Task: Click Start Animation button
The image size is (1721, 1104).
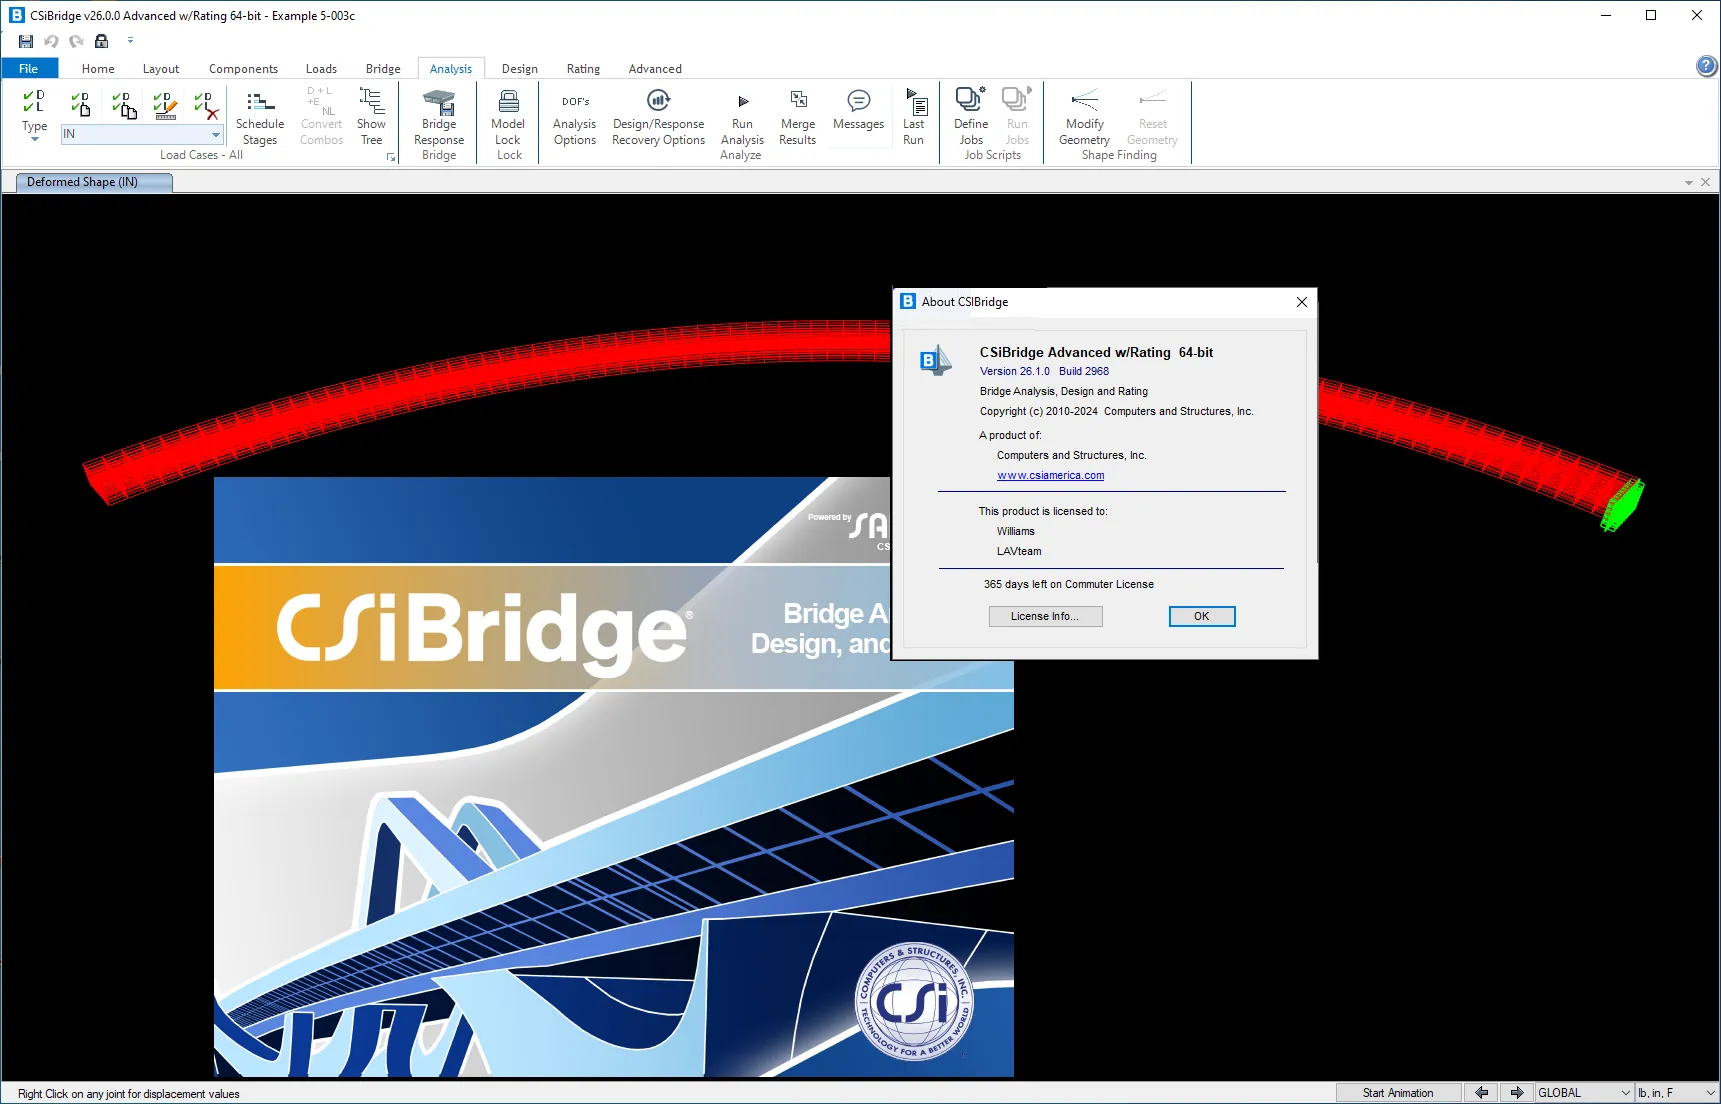Action: 1398,1092
